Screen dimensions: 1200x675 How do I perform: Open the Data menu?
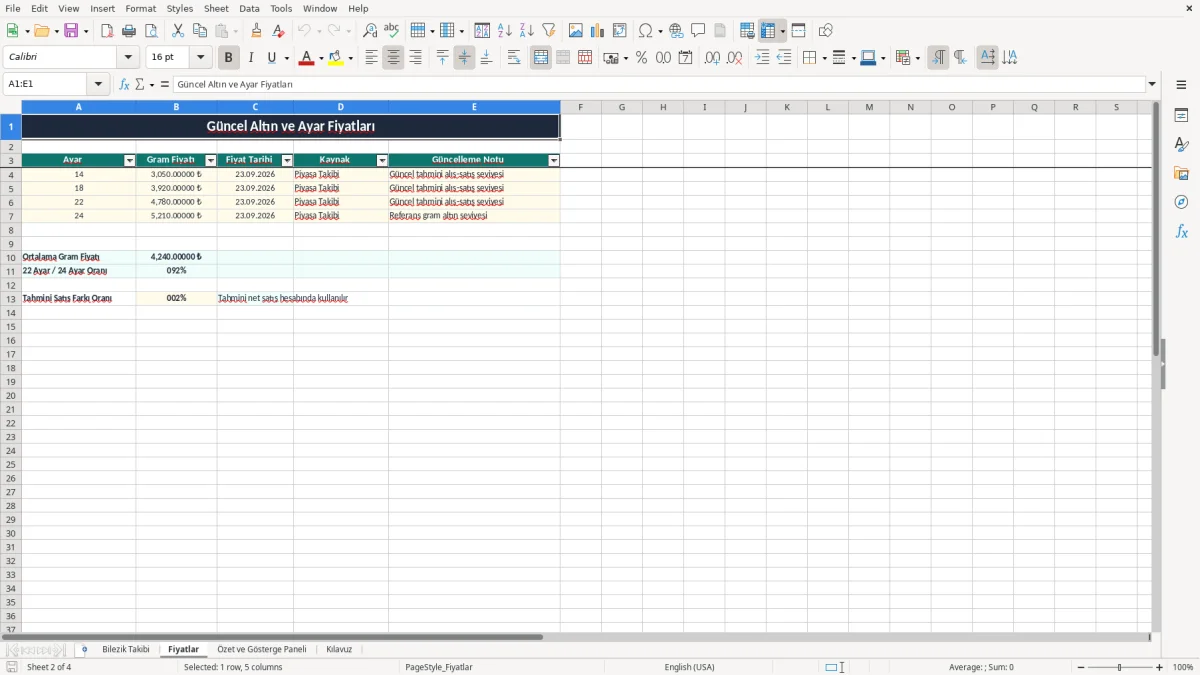click(249, 8)
